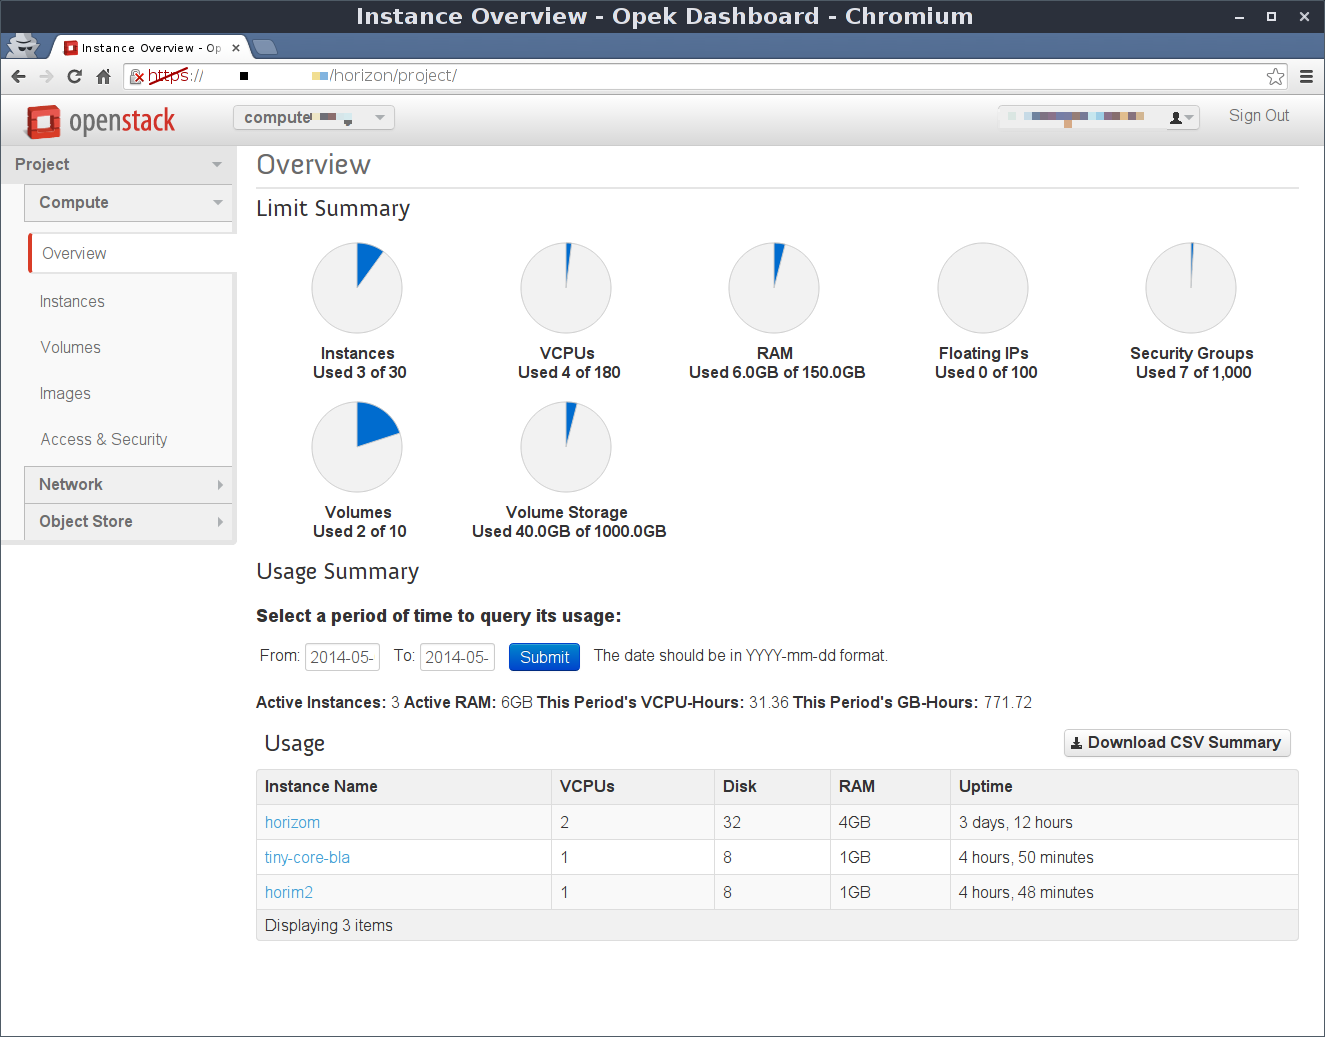Screen dimensions: 1325x1037
Task: Click the OpenStack logo icon
Action: [x=43, y=122]
